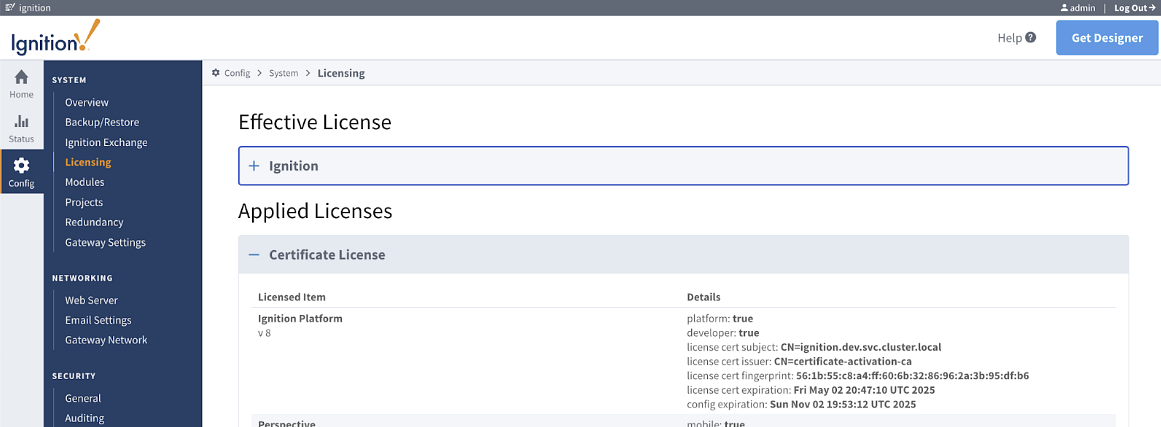Click the license cert subject value
Viewport: 1161px width, 427px height.
coord(860,347)
